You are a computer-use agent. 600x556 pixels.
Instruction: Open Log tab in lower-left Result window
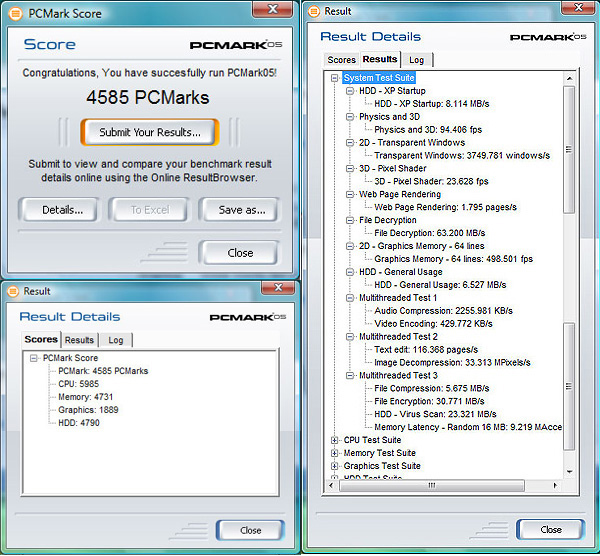pos(116,340)
